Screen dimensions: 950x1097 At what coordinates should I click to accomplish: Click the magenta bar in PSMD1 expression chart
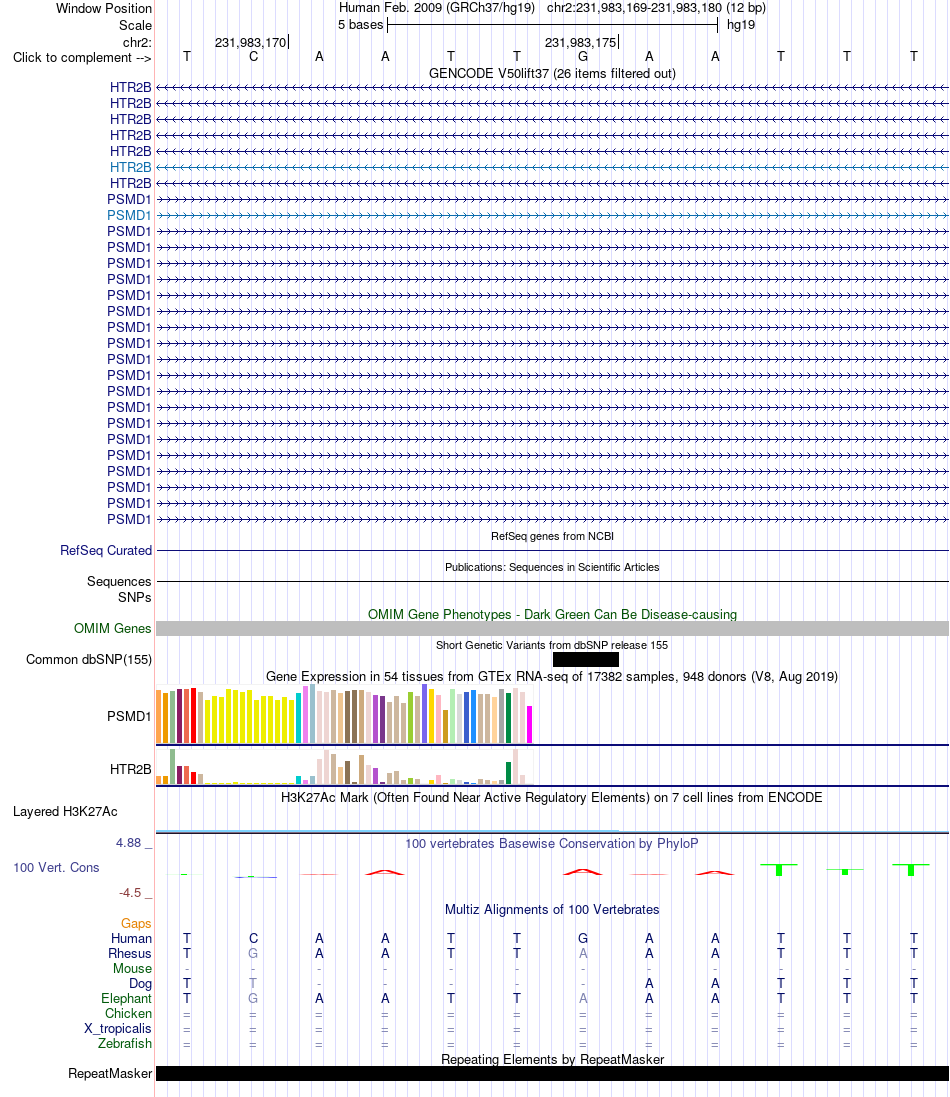click(530, 724)
